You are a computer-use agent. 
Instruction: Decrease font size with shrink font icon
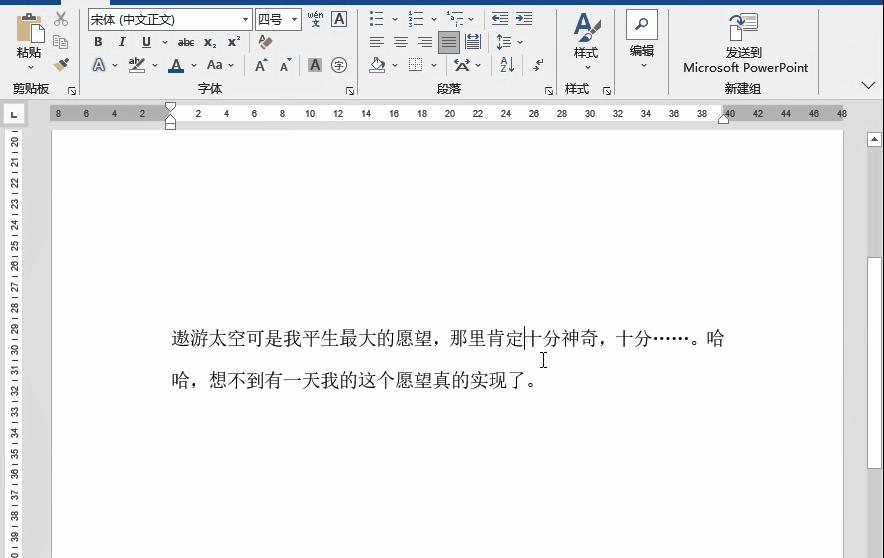[286, 65]
